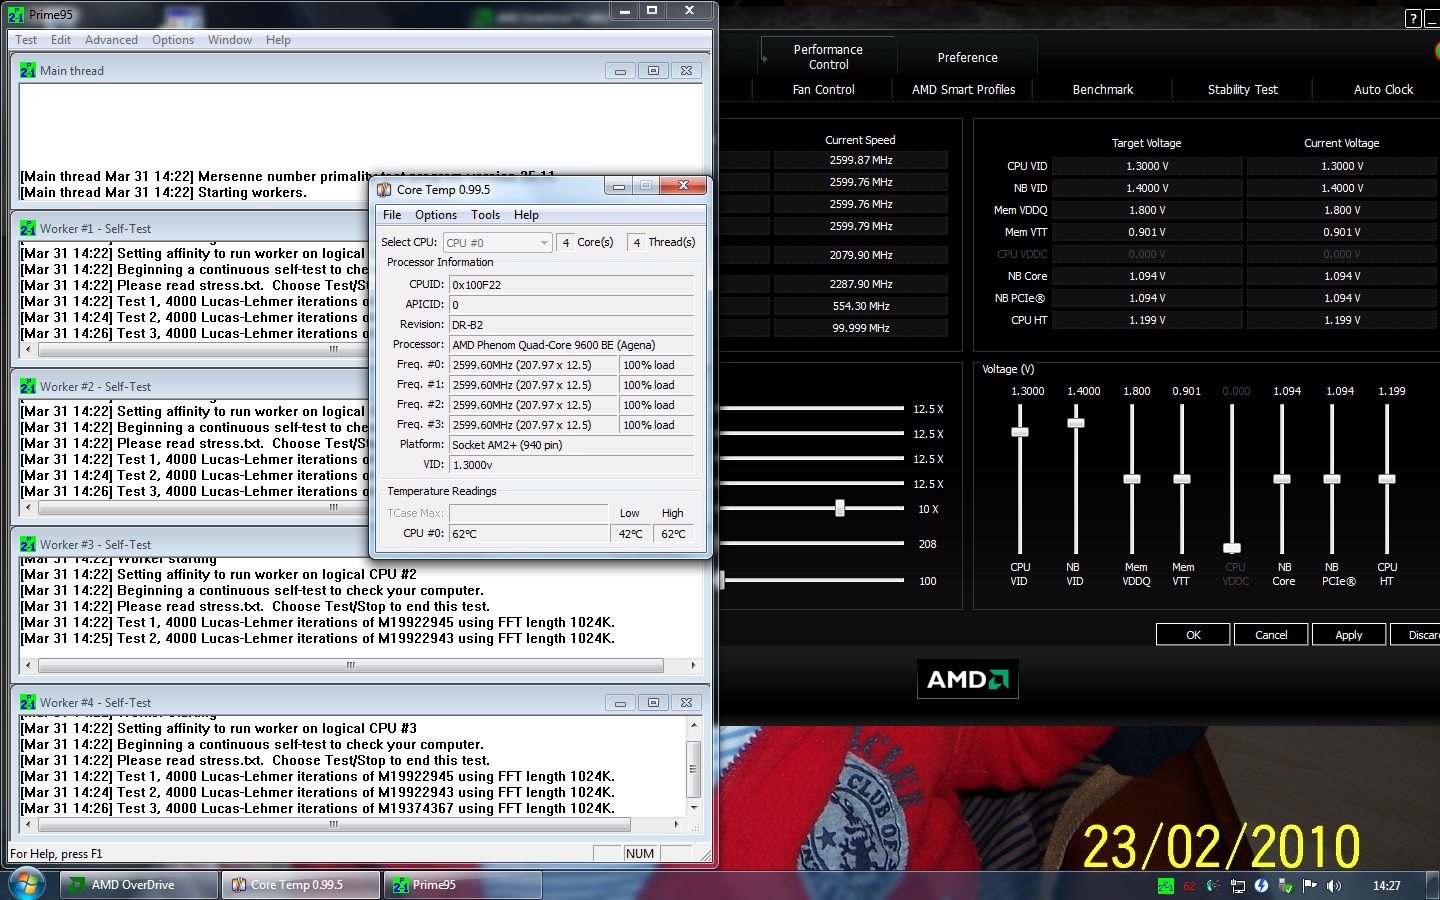1440x900 pixels.
Task: Restore the Main thread sub-window
Action: (653, 71)
